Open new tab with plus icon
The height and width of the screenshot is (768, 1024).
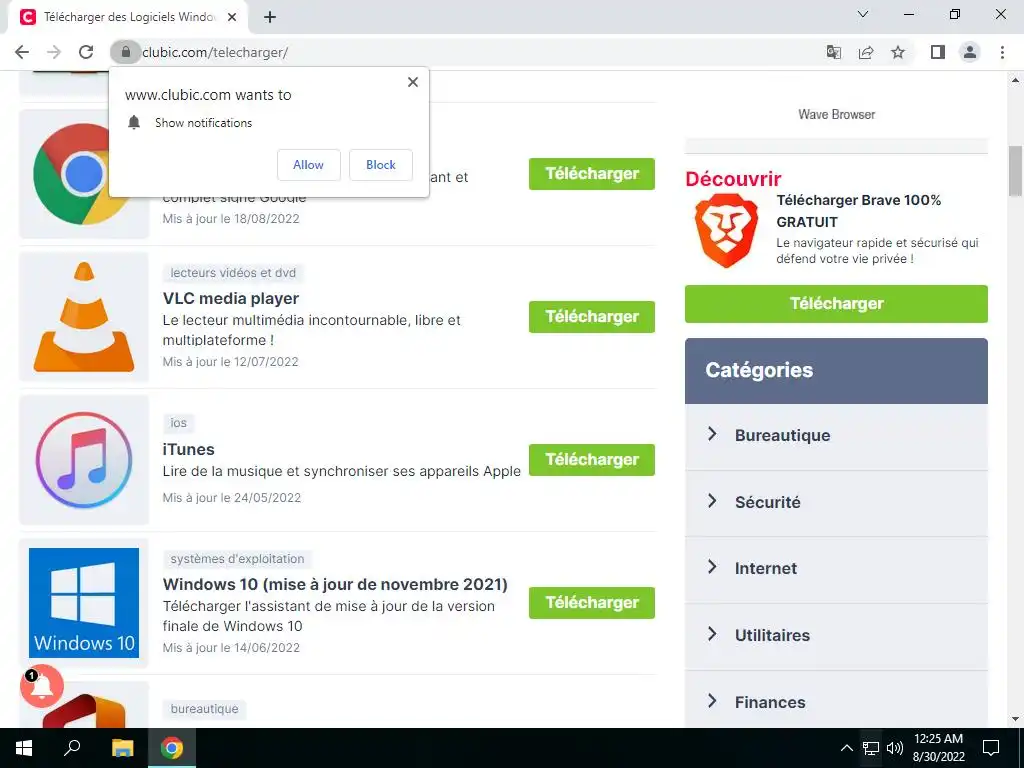(270, 17)
